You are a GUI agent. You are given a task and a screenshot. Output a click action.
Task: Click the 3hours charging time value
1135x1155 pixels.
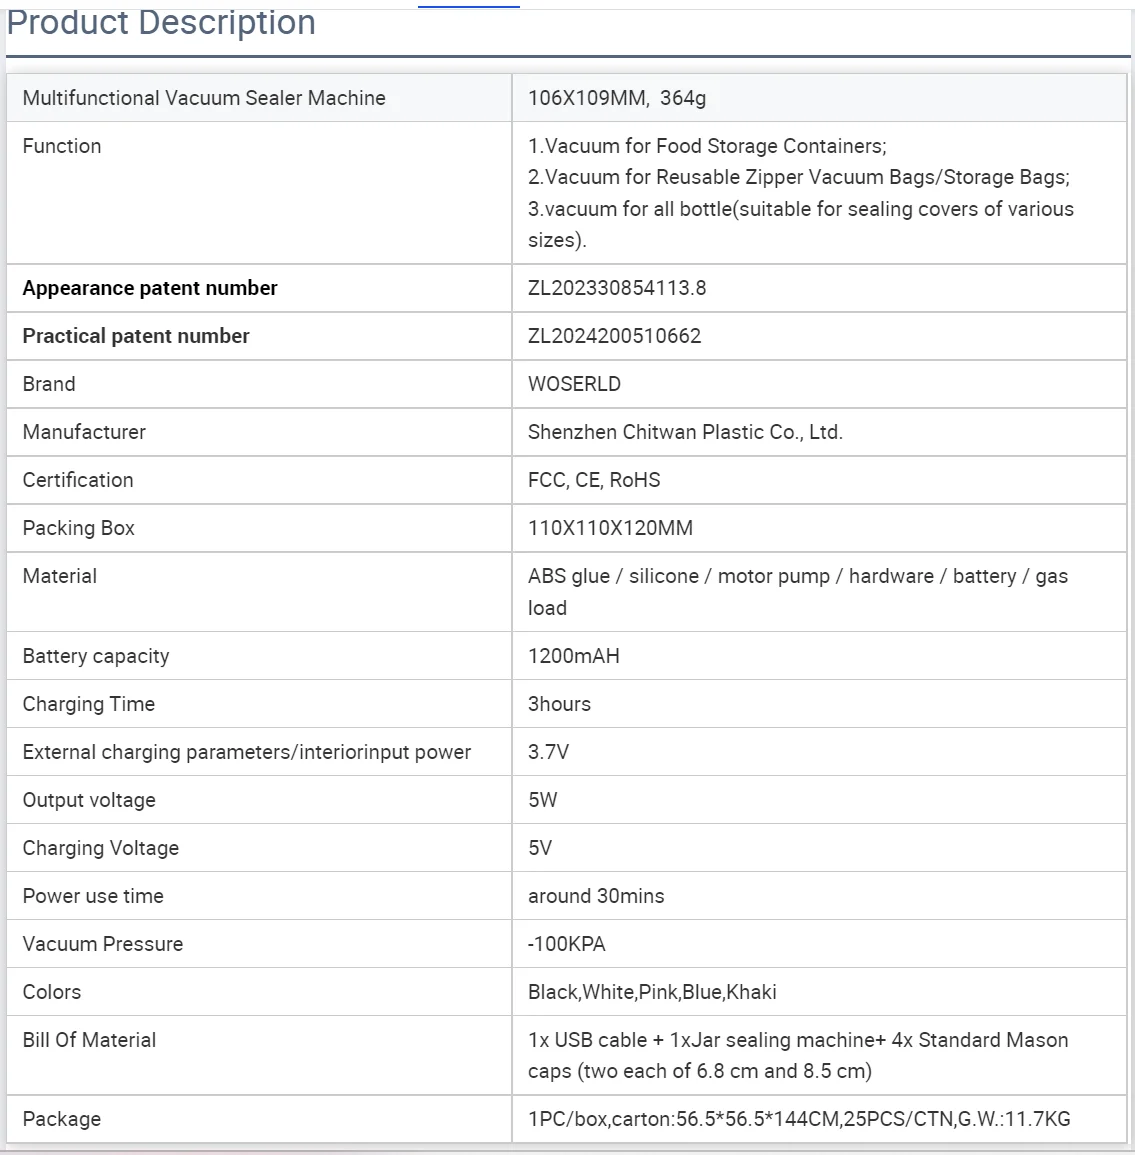(559, 704)
